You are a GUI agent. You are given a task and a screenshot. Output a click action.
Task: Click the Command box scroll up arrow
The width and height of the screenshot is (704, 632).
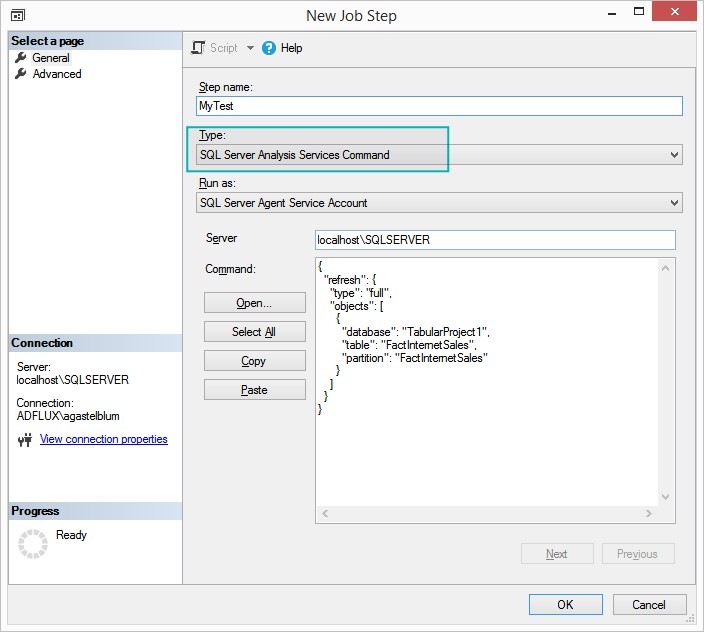[x=666, y=268]
